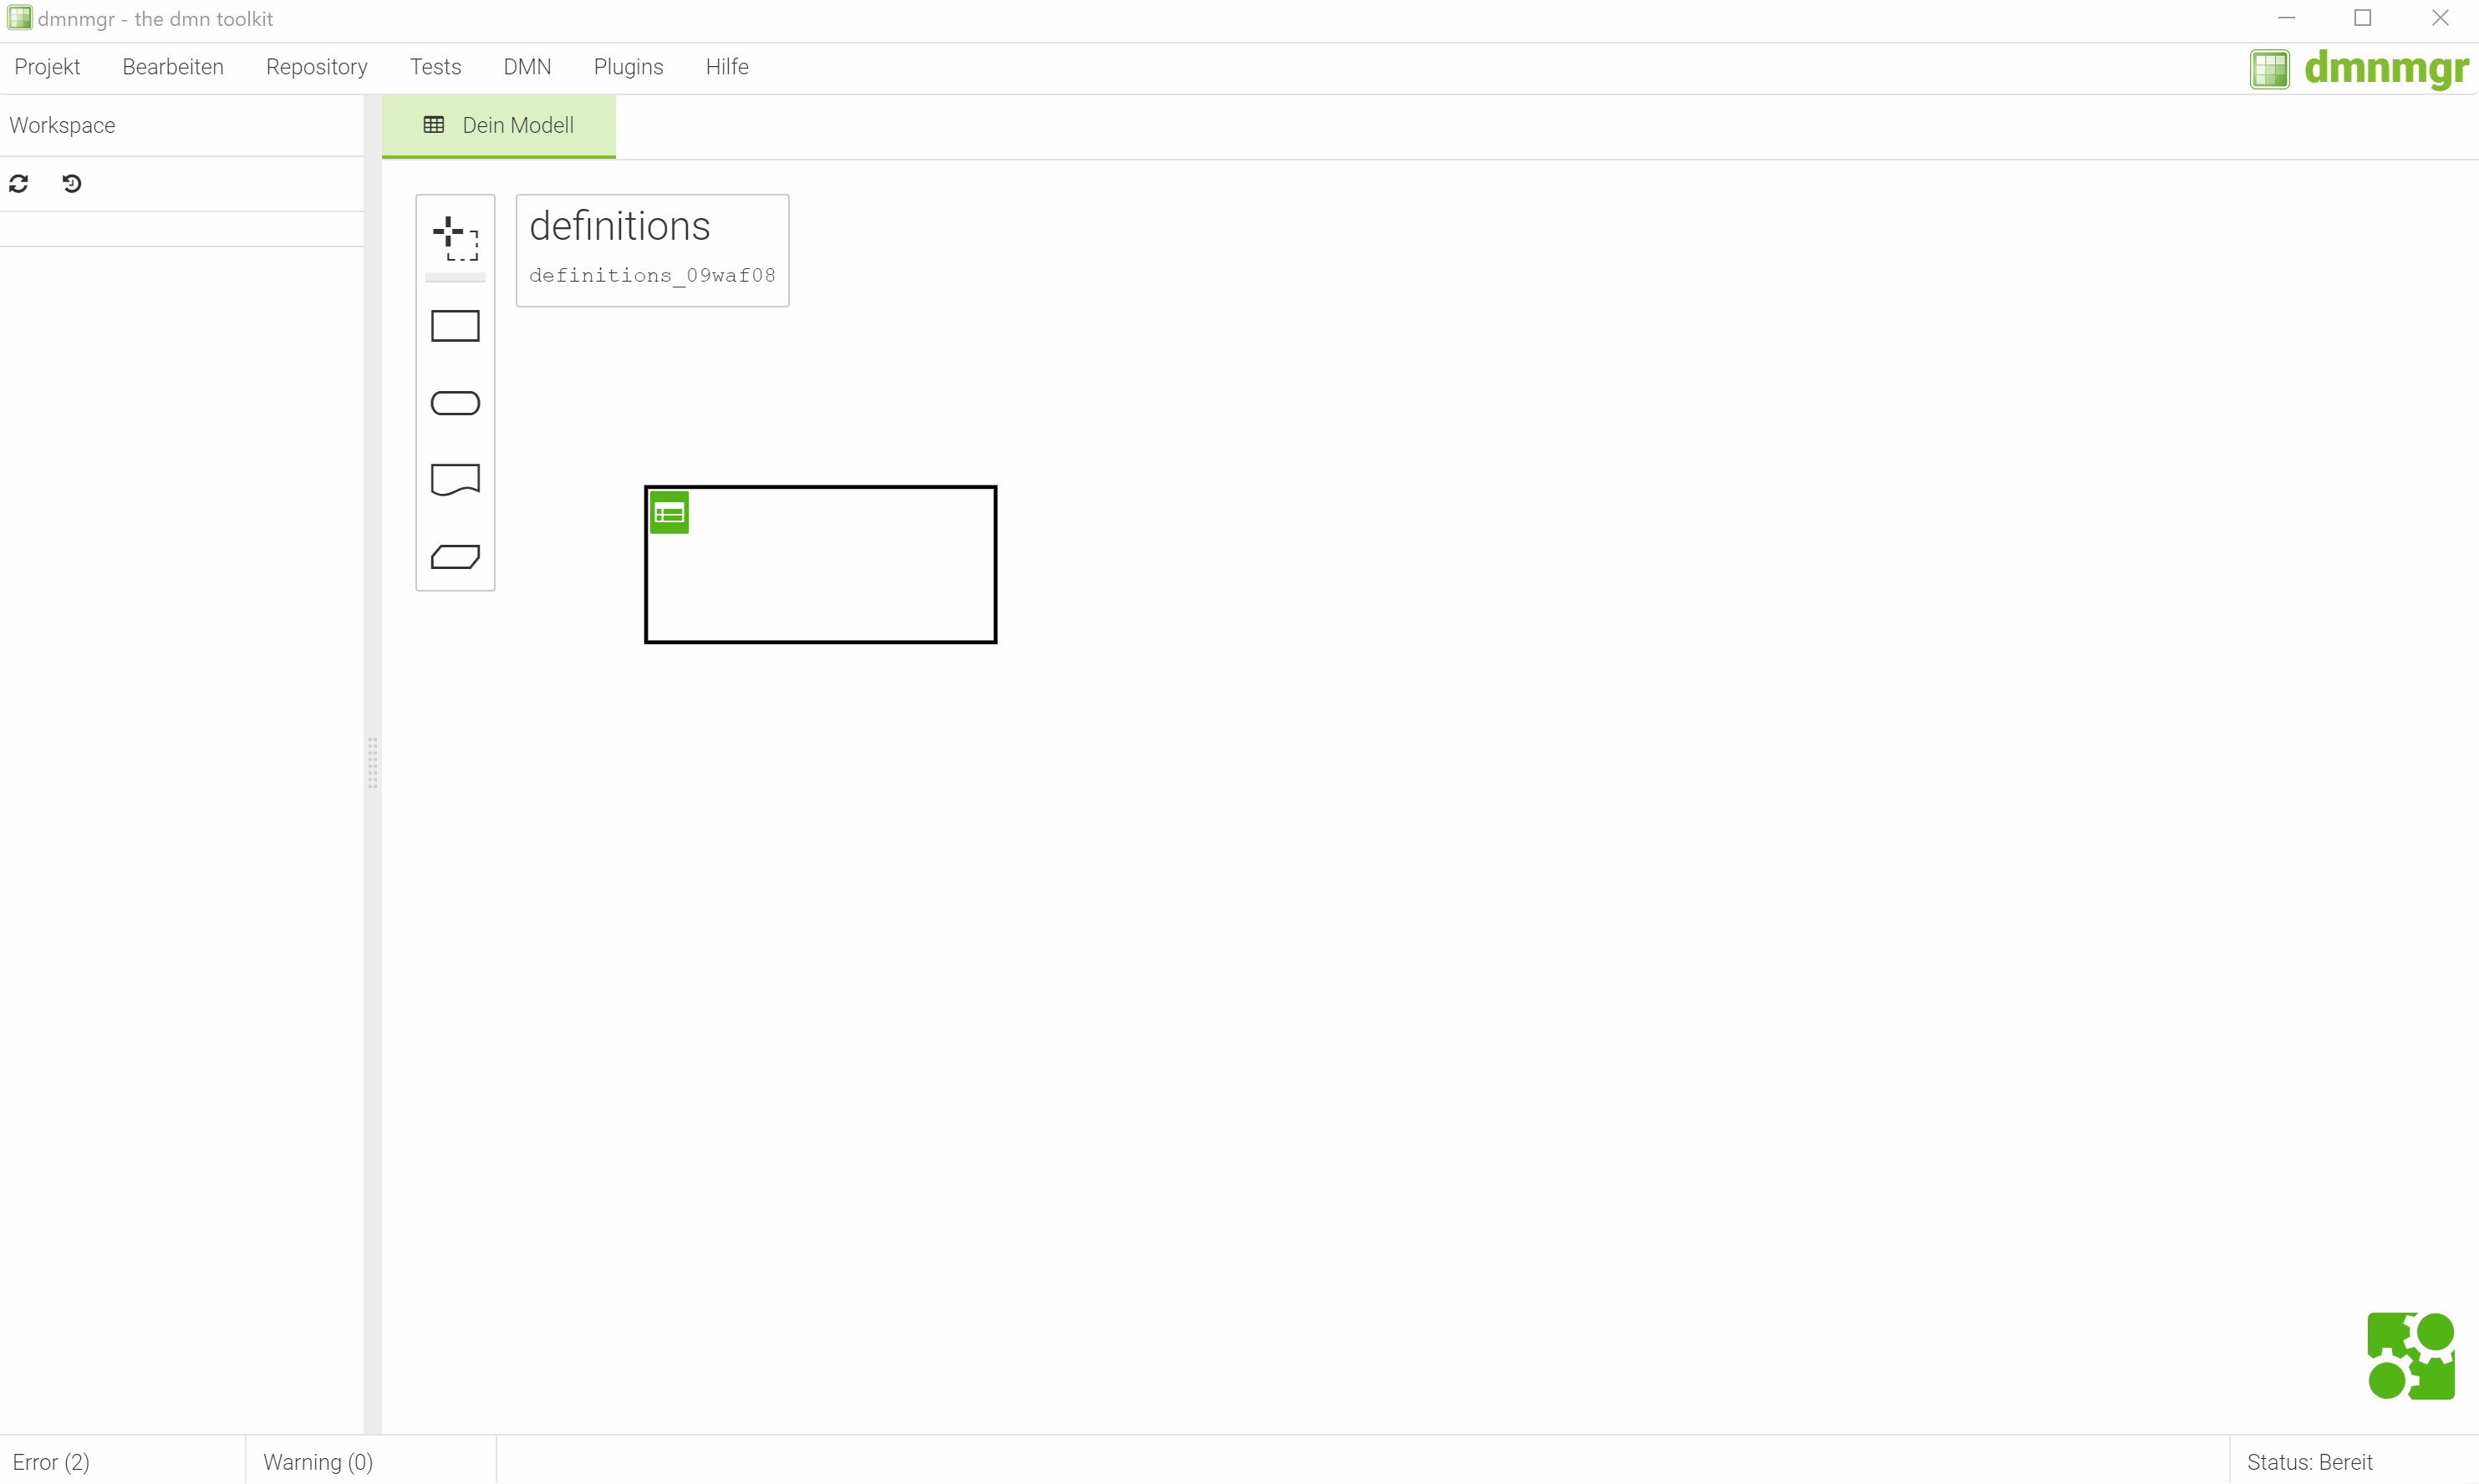2479x1484 pixels.
Task: Click the redo/refresh button
Action: click(x=19, y=184)
